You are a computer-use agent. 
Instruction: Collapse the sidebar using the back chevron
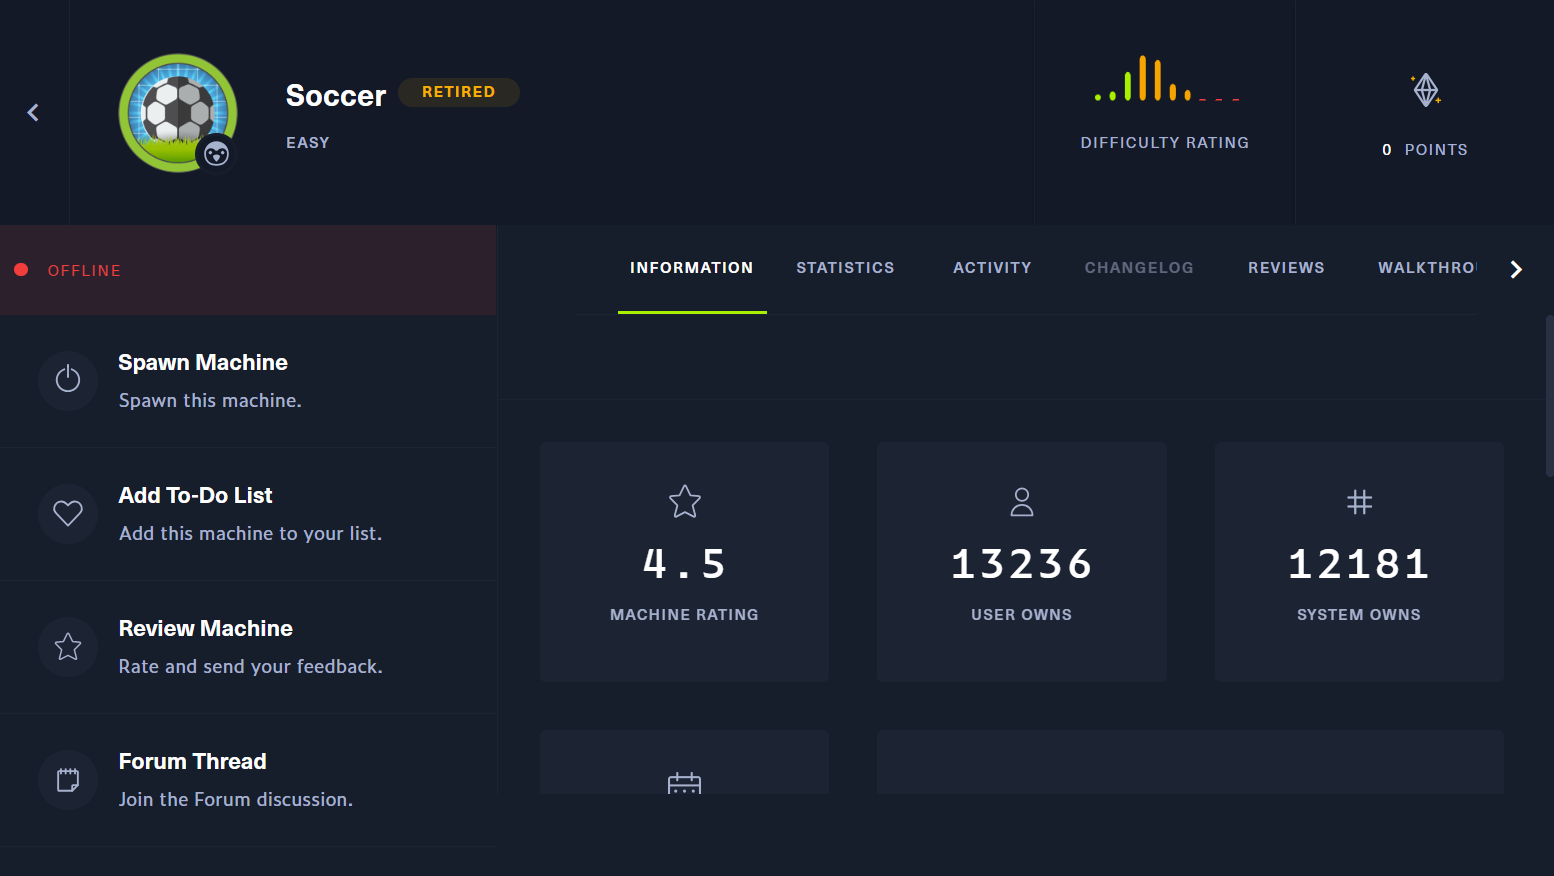(33, 112)
